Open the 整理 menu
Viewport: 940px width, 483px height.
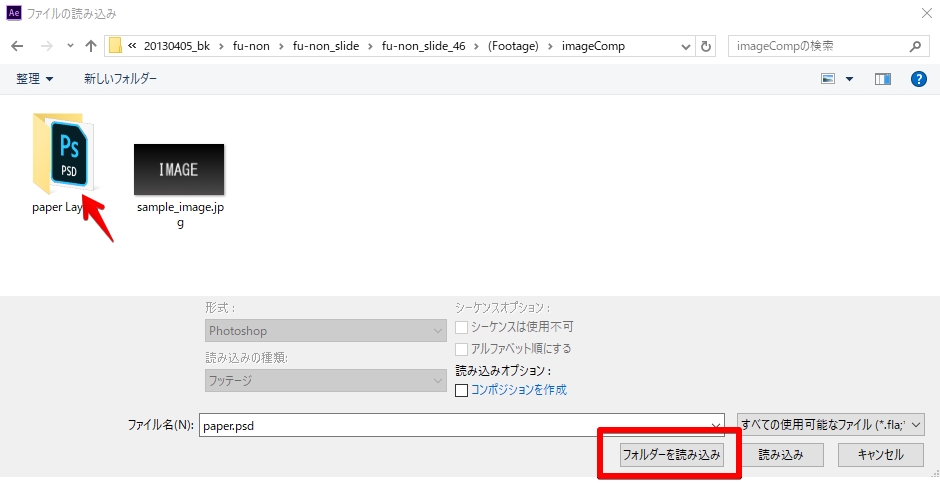(x=35, y=79)
